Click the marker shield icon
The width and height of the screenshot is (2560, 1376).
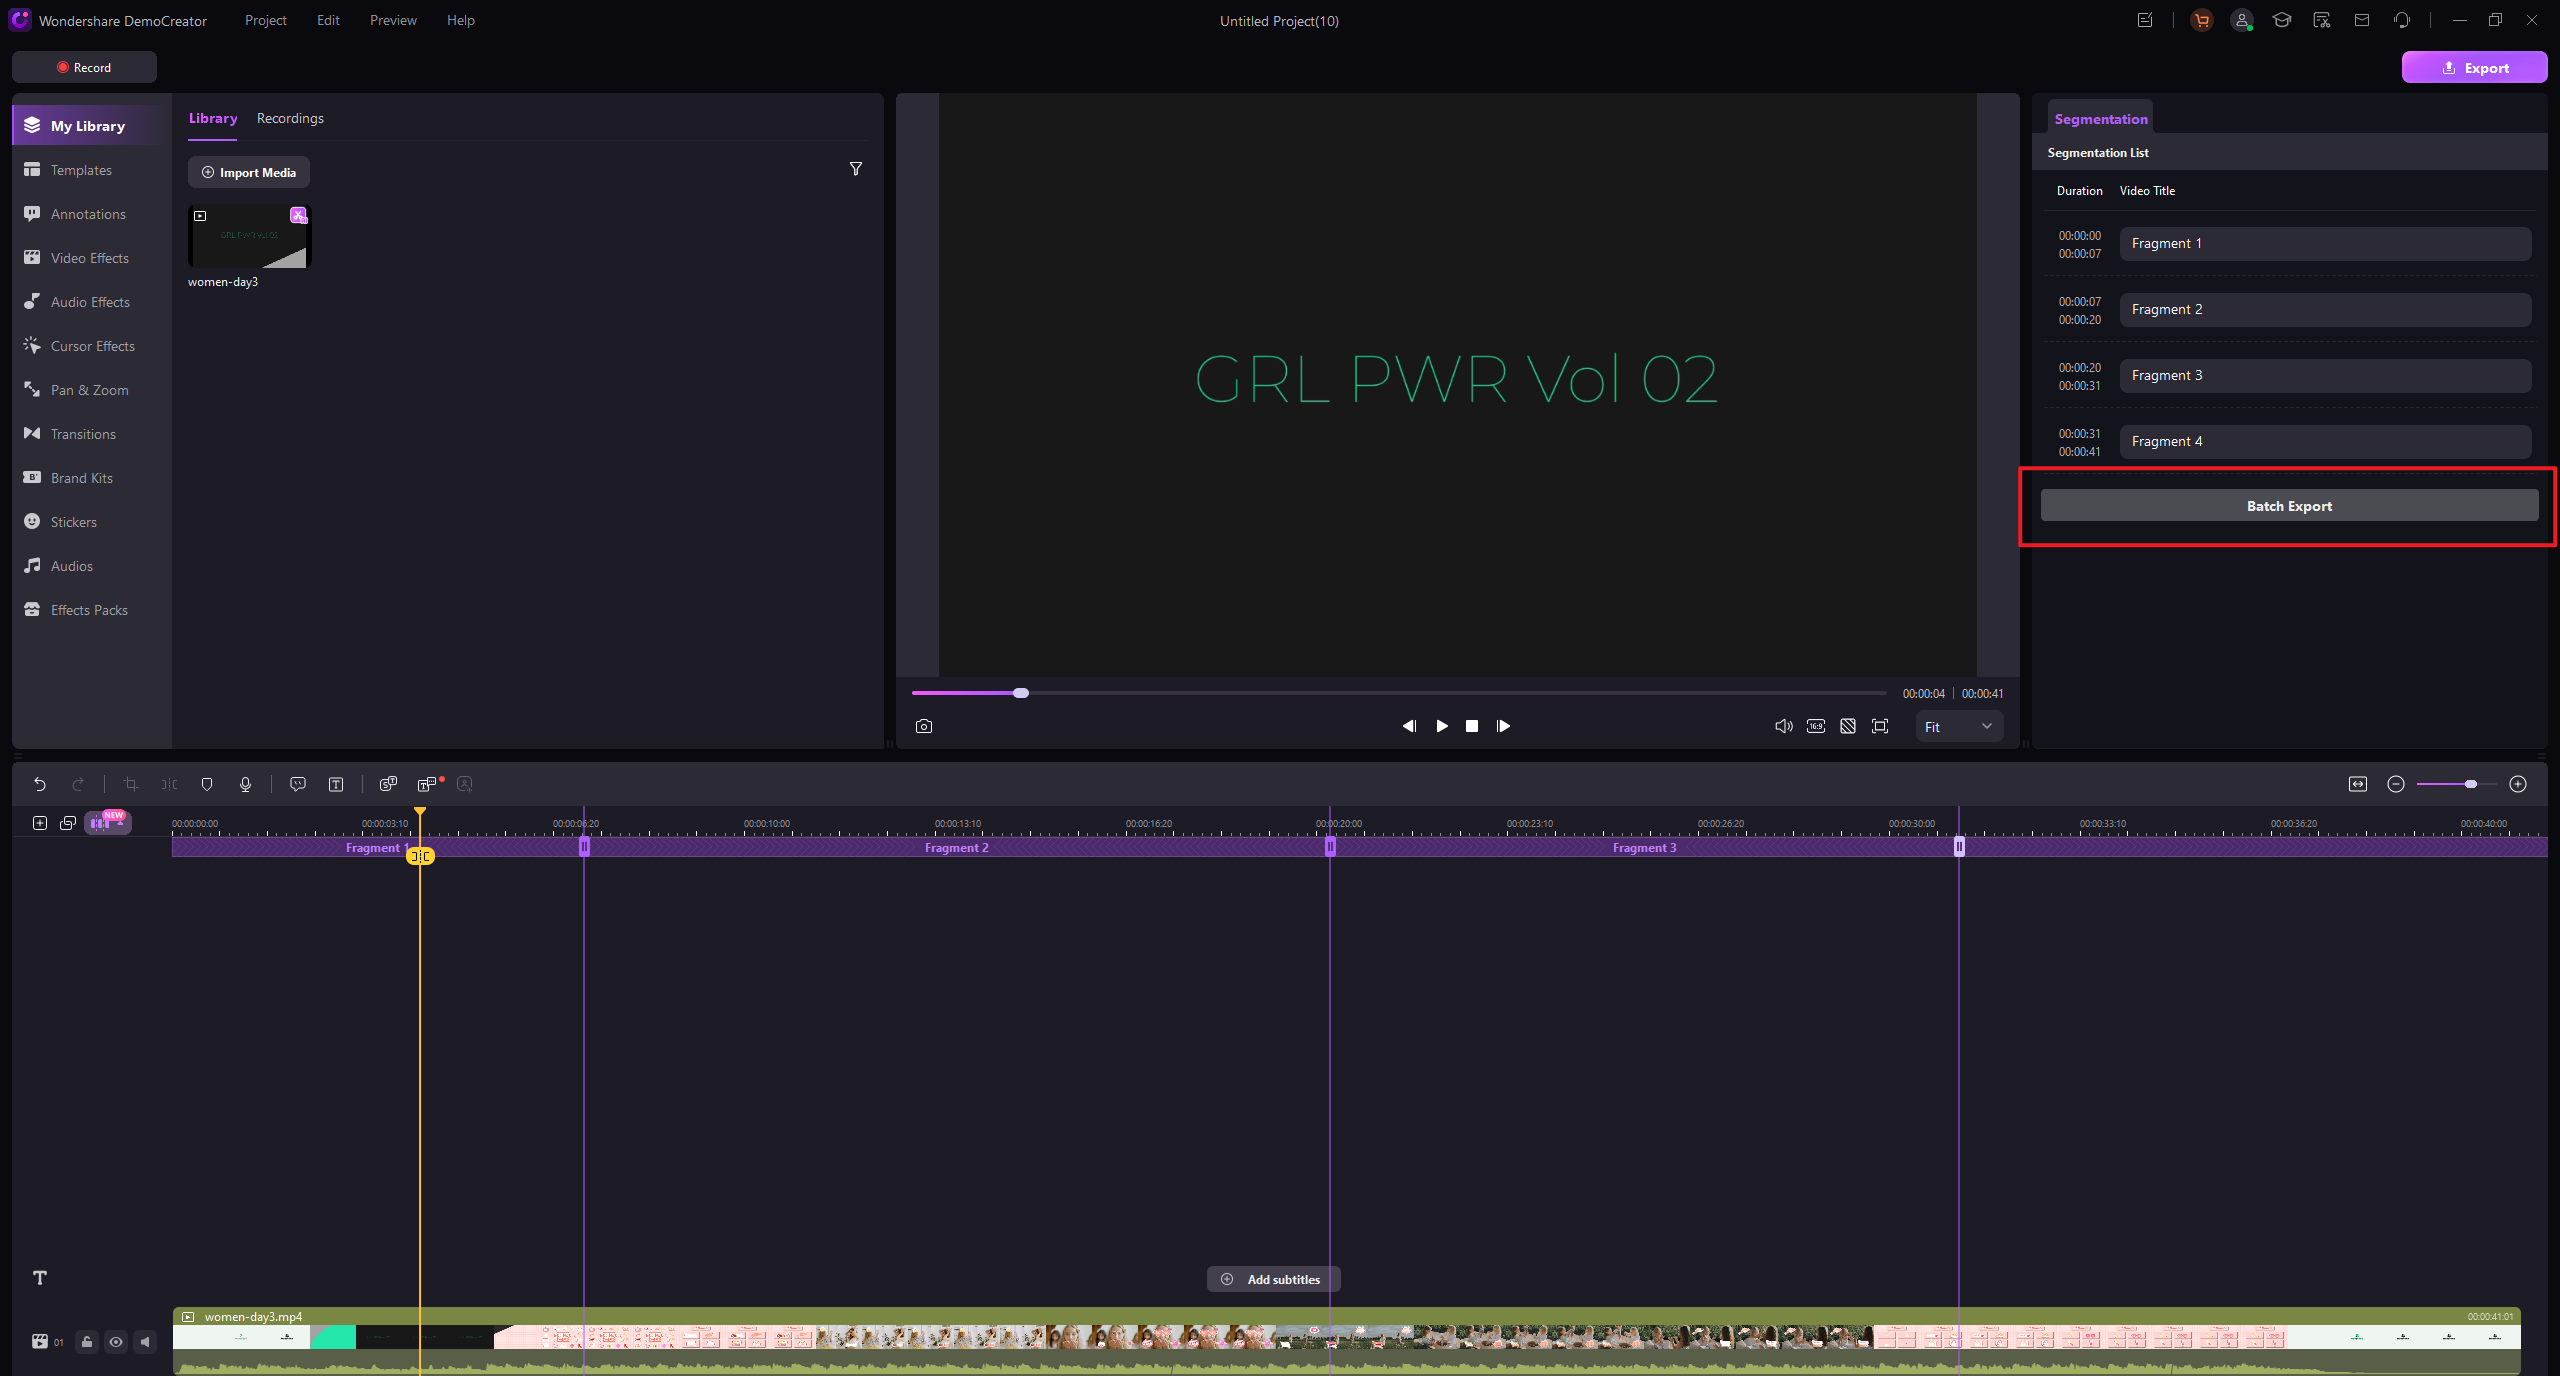(207, 784)
